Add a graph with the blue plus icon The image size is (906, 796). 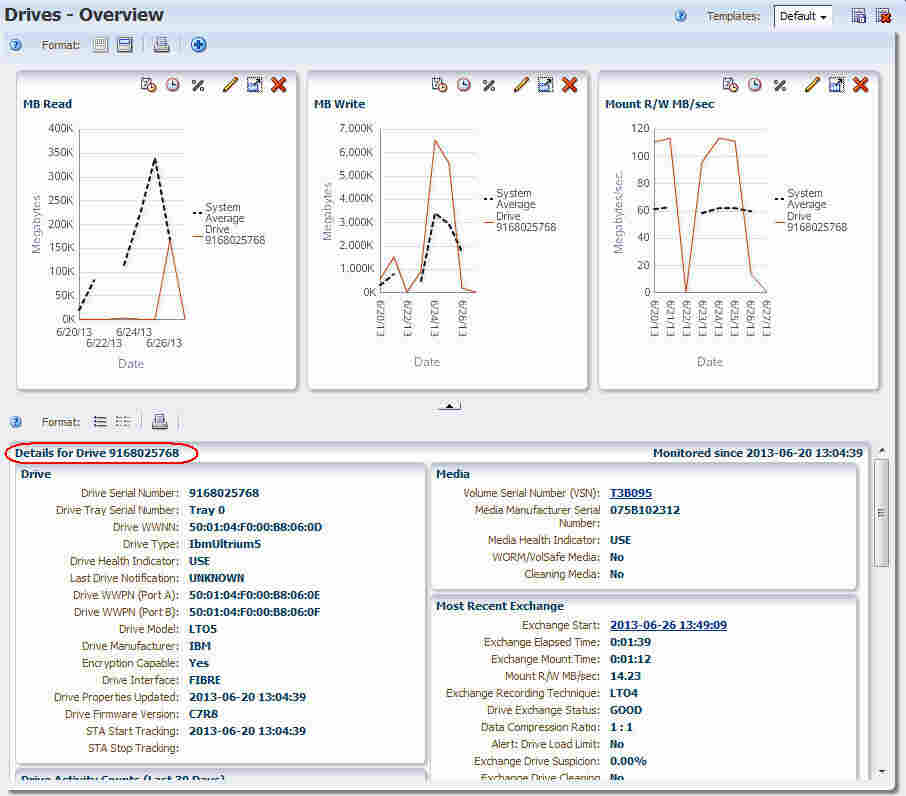(198, 44)
